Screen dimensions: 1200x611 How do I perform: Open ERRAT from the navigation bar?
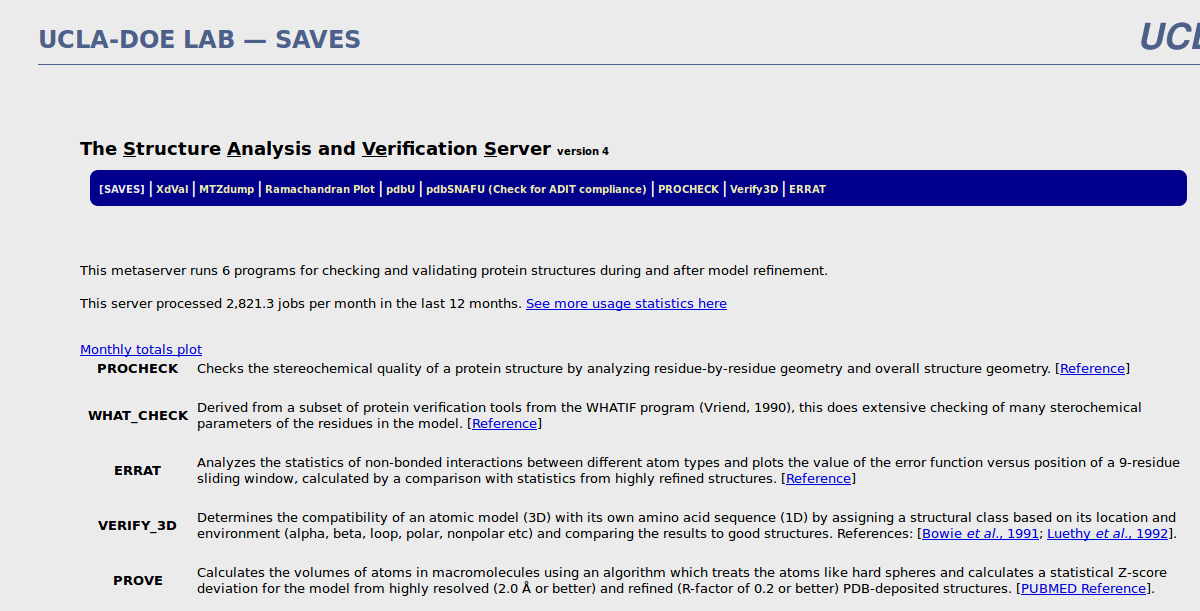coord(808,189)
